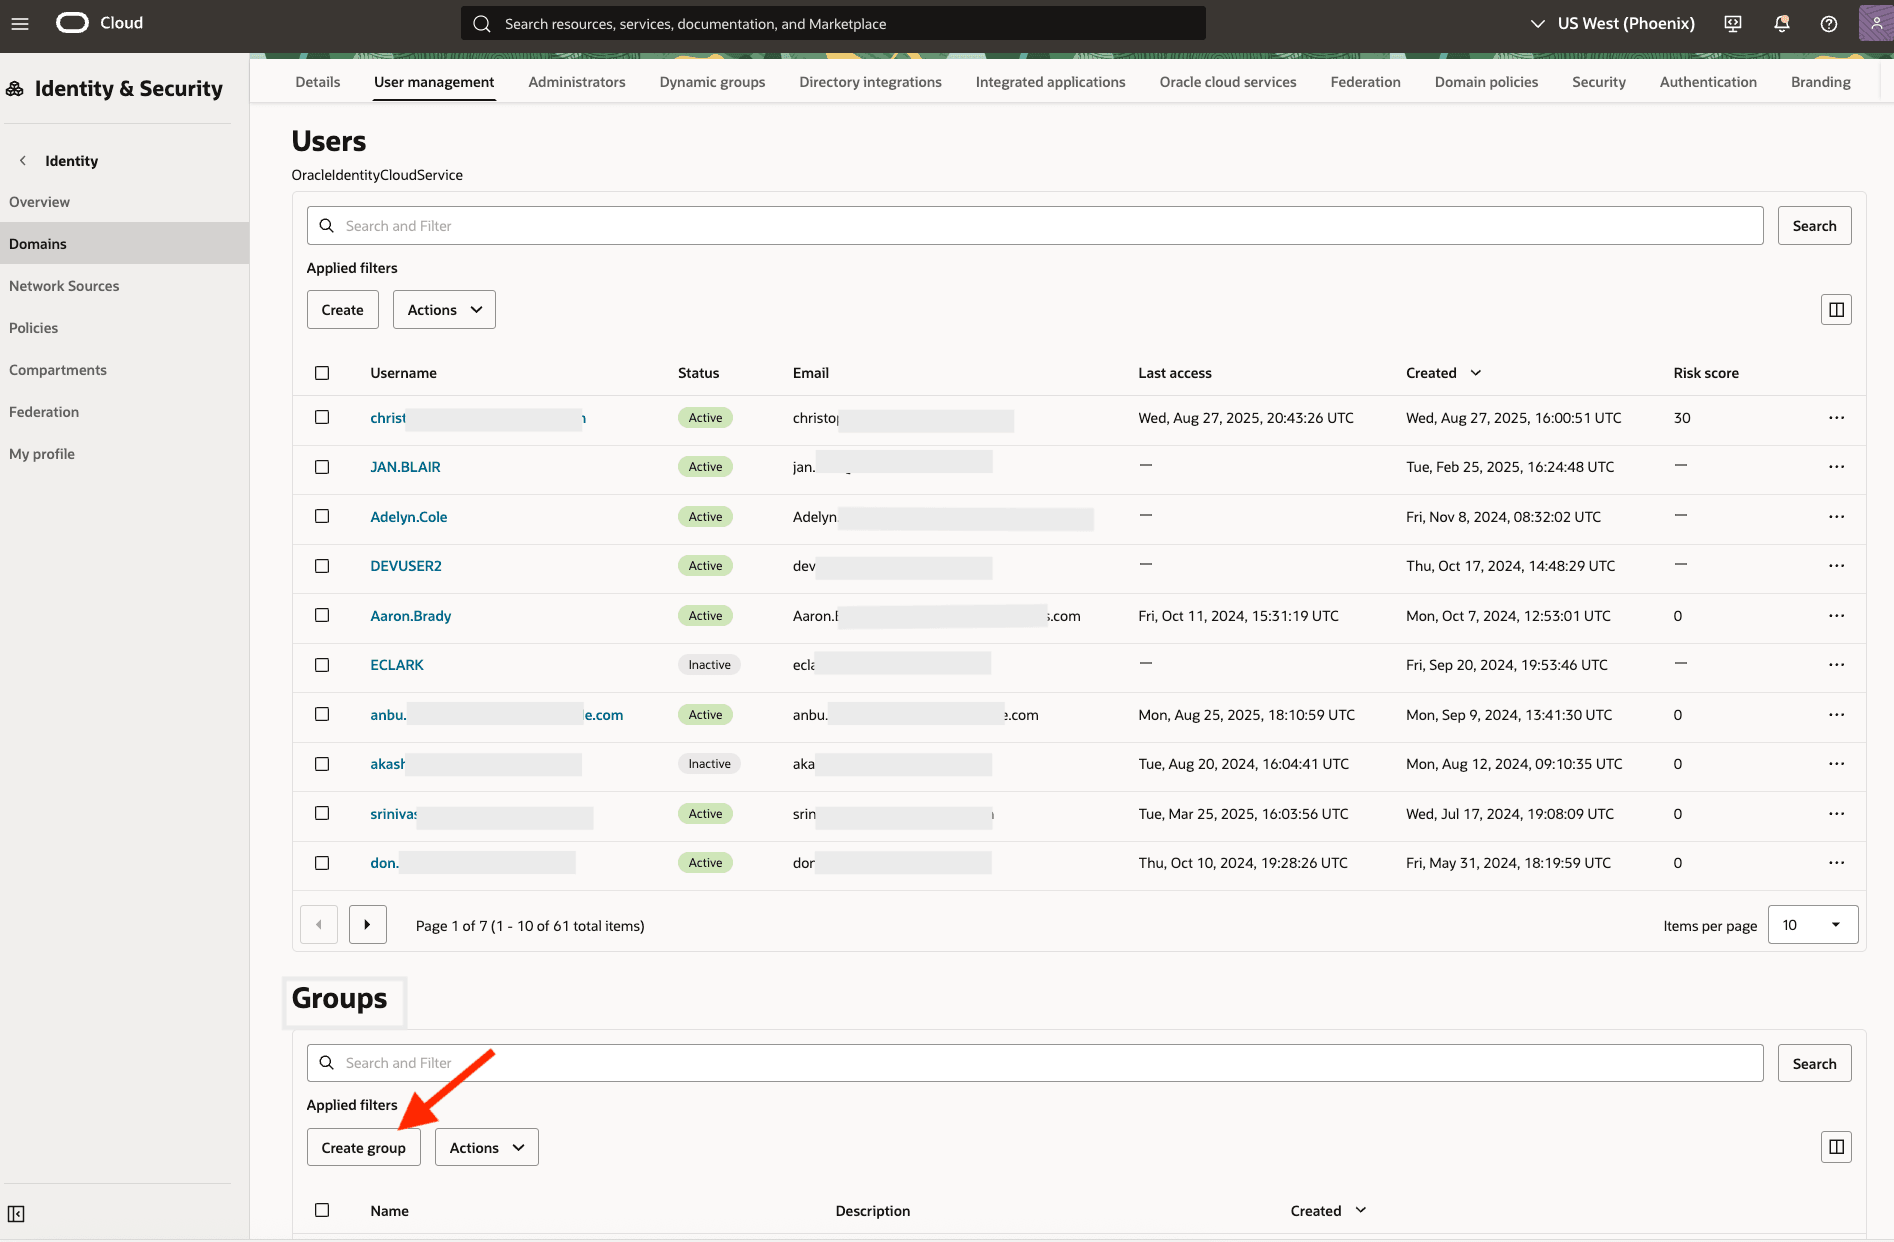Open the navigation hamburger menu
Screen dimensions: 1894x1242
[19, 23]
